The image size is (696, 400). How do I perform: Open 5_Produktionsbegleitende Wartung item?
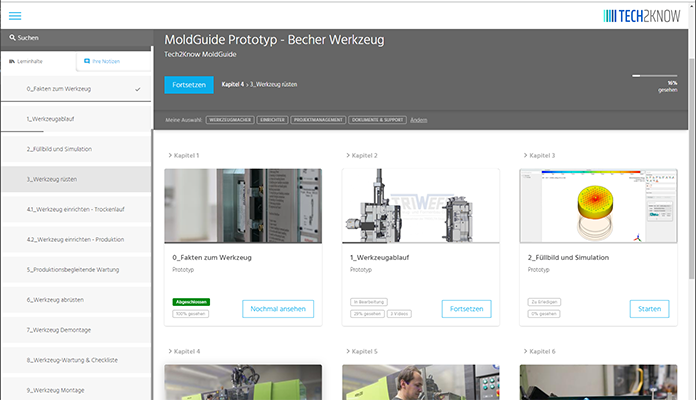76,270
